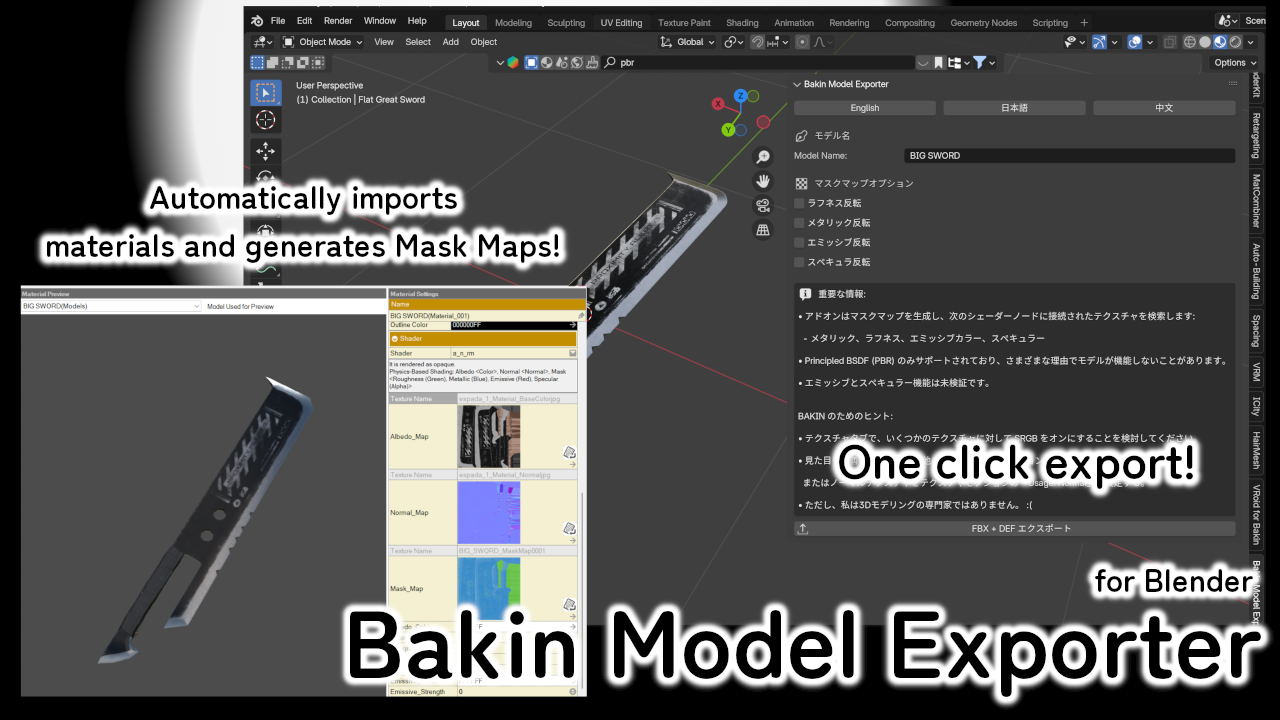Open the BIG SWORD(Models) preview dropdown
1280x720 pixels.
point(110,306)
